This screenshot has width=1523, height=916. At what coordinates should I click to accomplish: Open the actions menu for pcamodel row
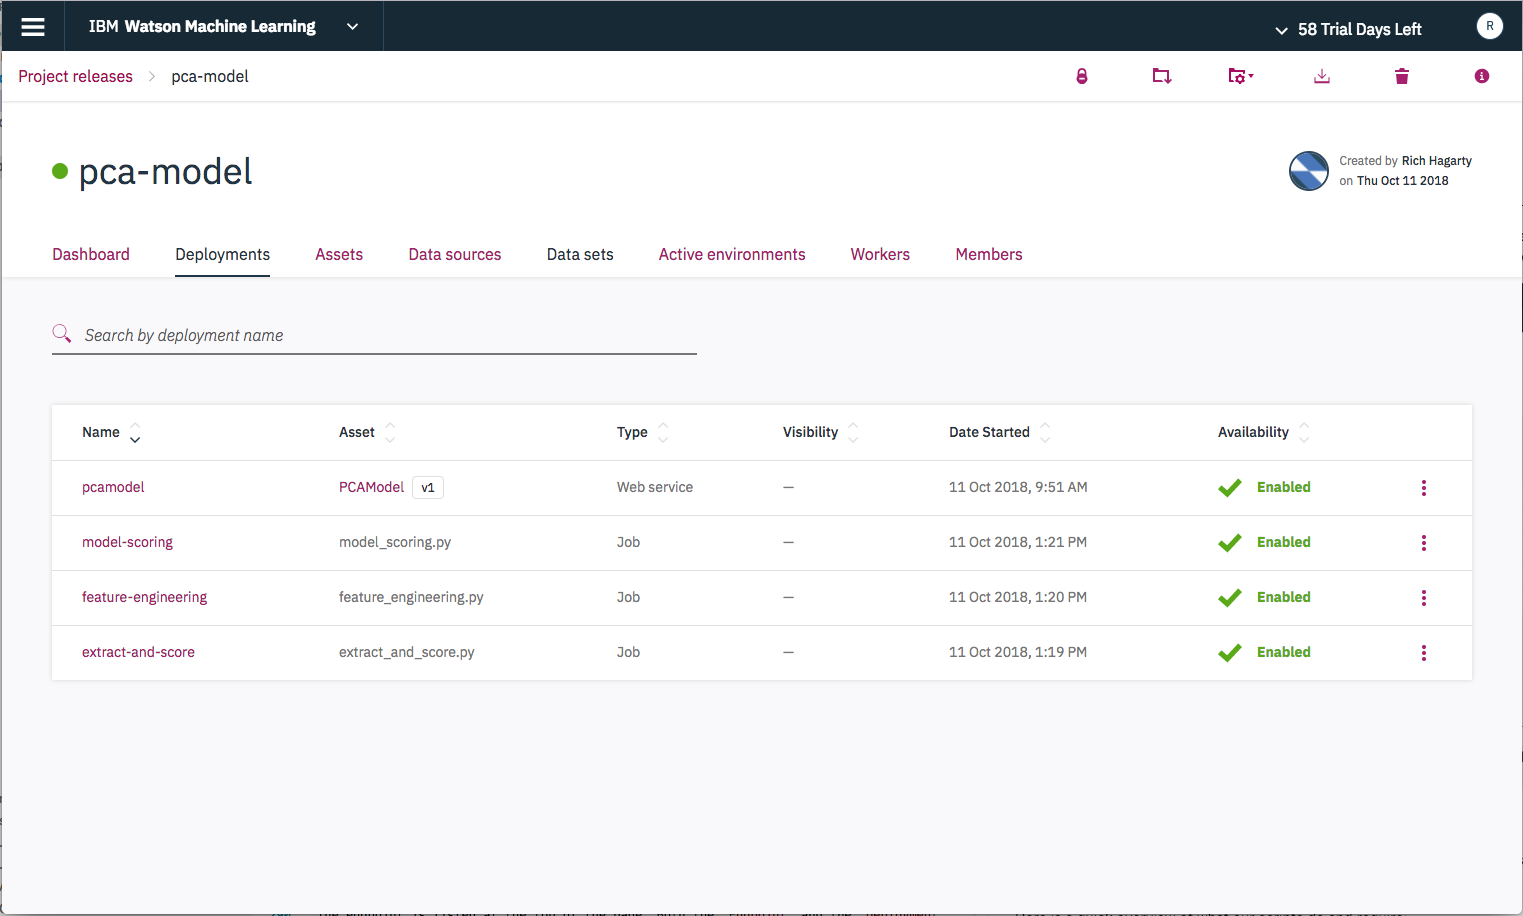coord(1424,488)
